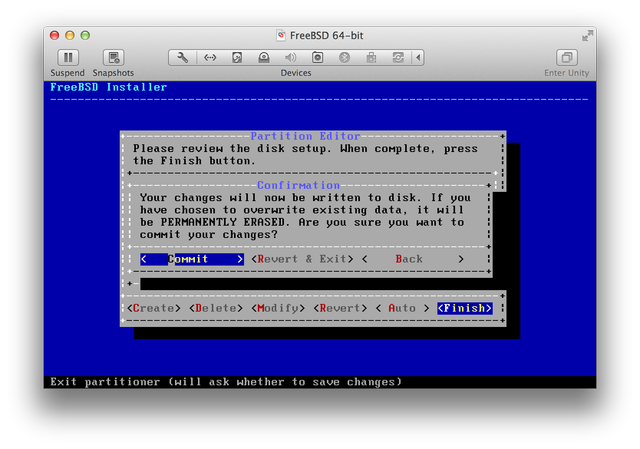Viewport: 640px width, 449px height.
Task: Select the Revert & Exit button
Action: click(x=302, y=259)
